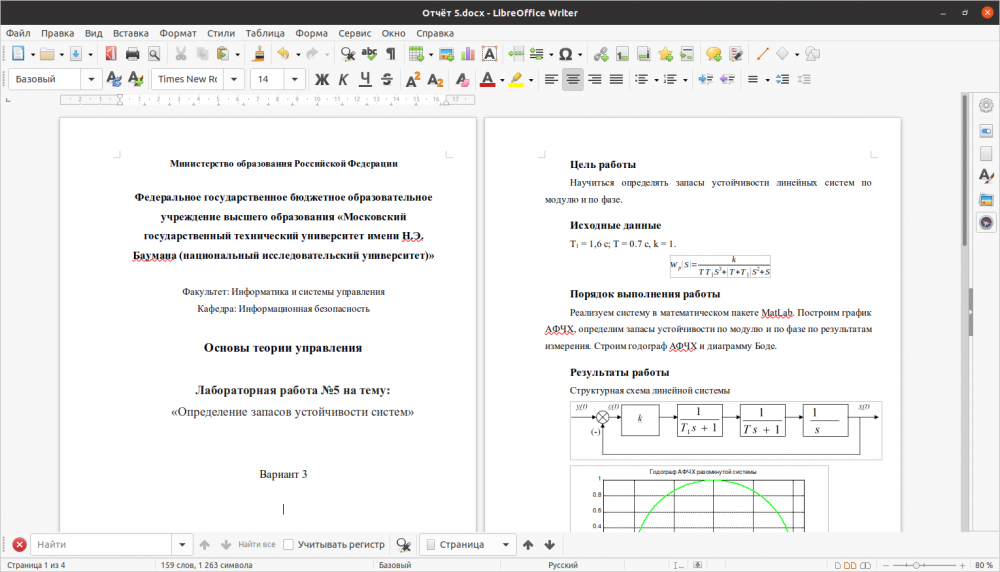Open the spellcheck tool
Image resolution: width=1000 pixels, height=572 pixels.
369,54
